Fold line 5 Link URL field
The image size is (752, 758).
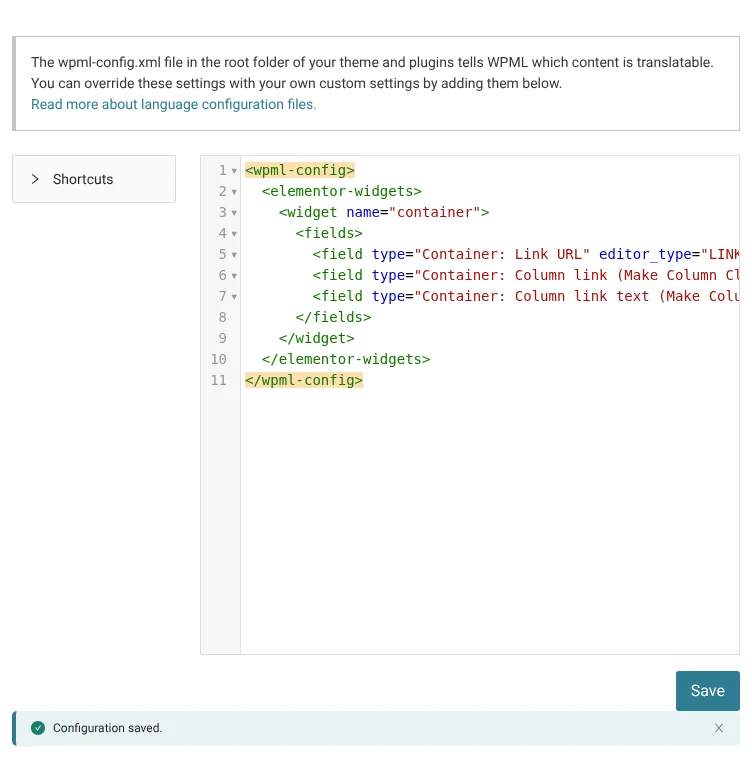click(234, 255)
